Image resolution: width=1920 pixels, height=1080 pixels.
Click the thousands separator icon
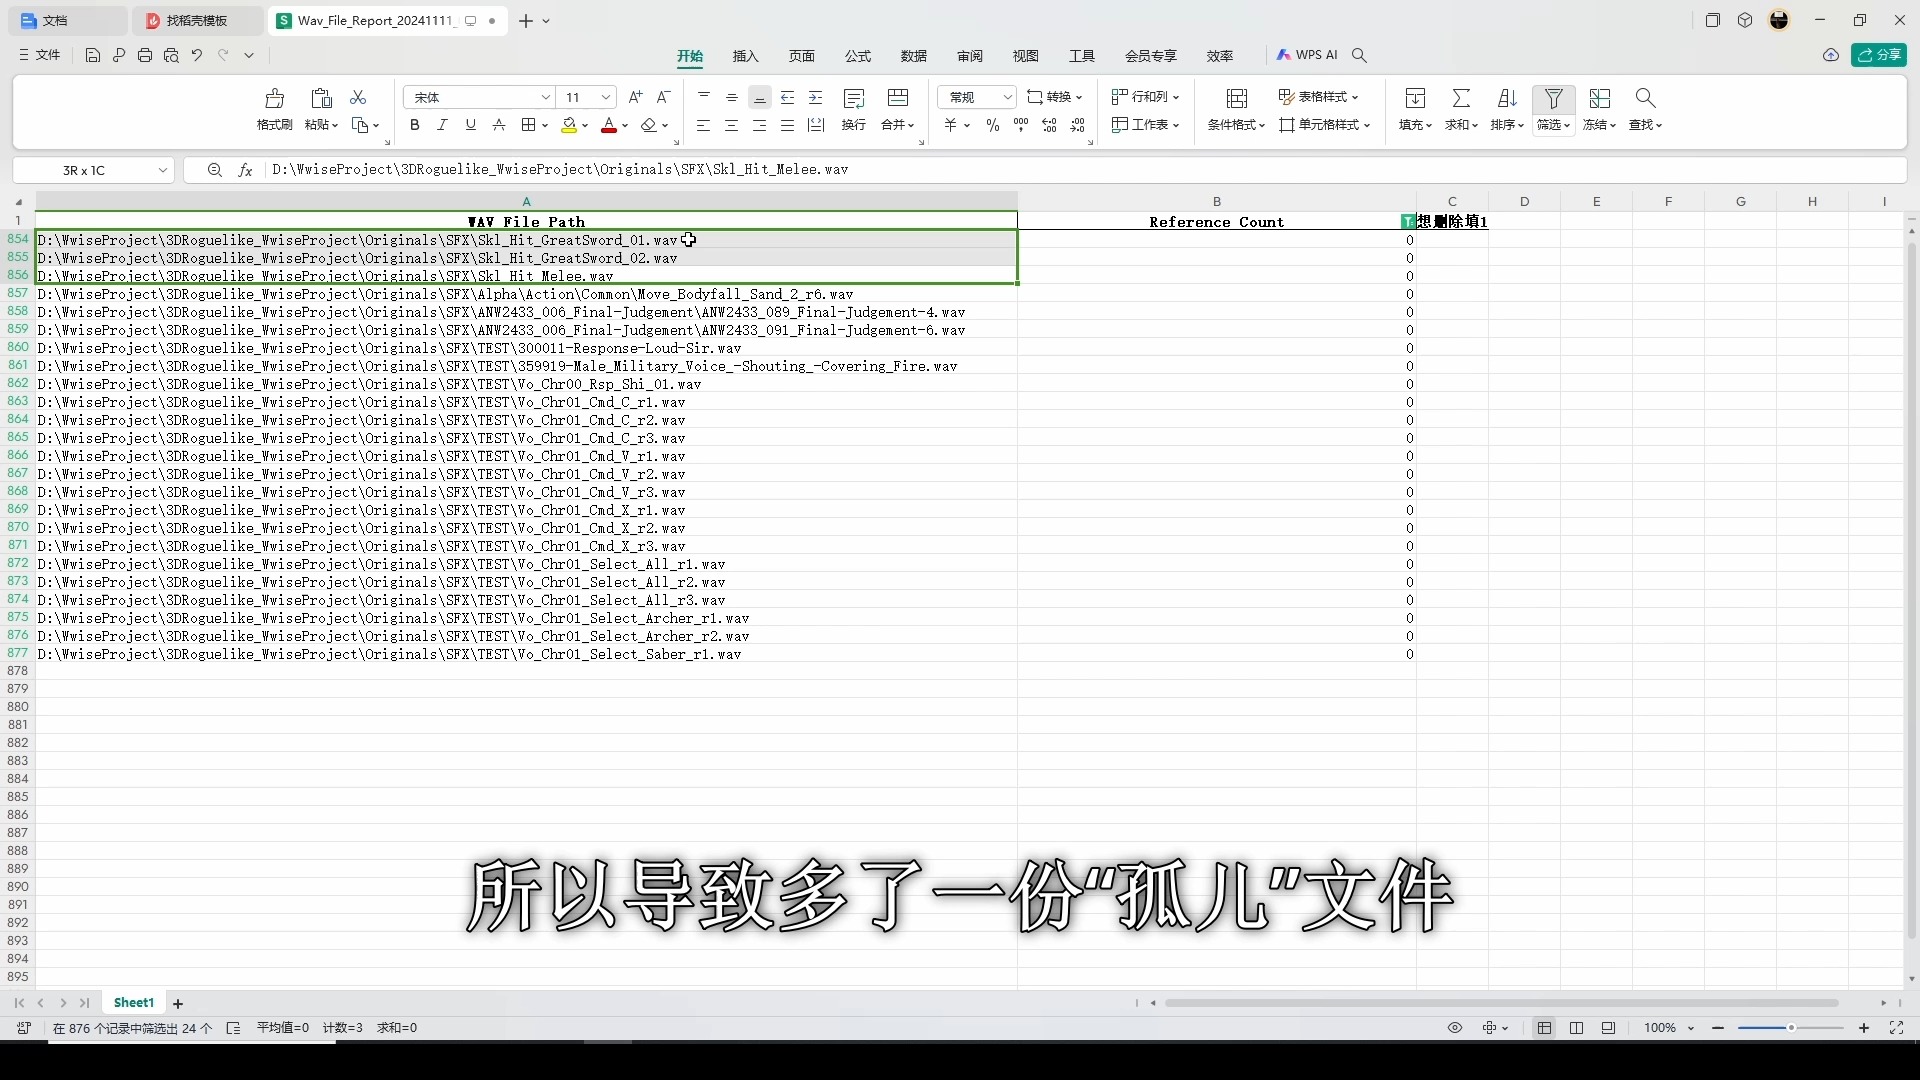(1021, 125)
